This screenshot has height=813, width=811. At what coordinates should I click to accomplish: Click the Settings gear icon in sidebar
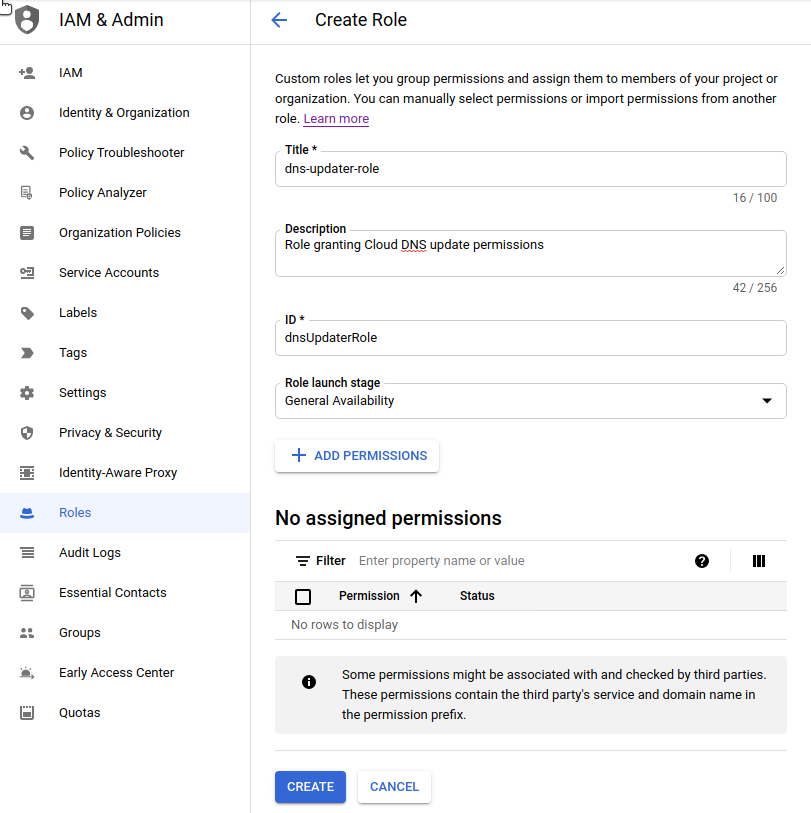[x=27, y=393]
